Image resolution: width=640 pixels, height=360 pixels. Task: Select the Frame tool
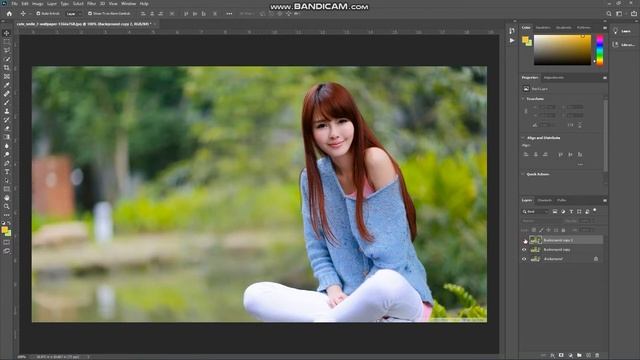(7, 76)
